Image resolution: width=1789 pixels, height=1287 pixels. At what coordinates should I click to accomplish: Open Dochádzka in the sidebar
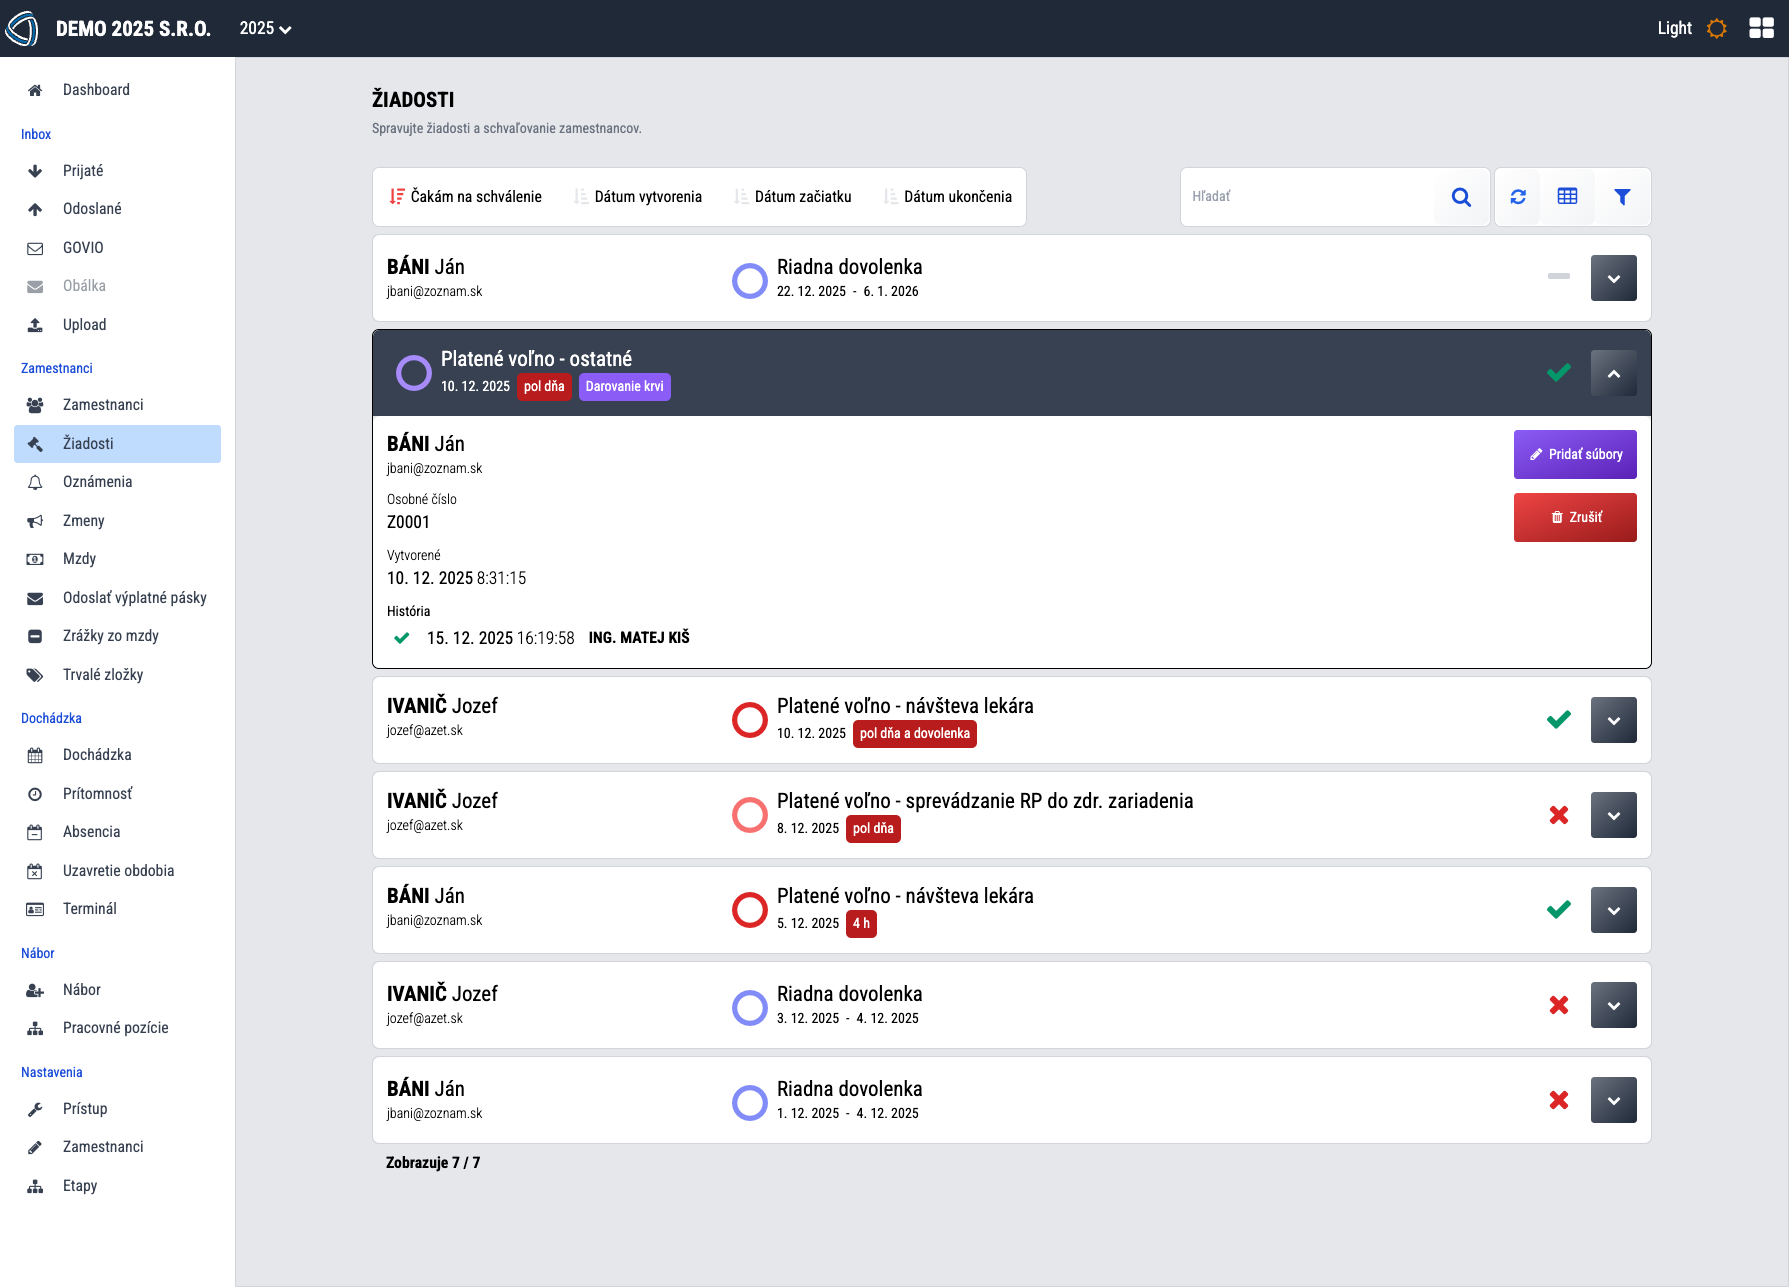[97, 755]
